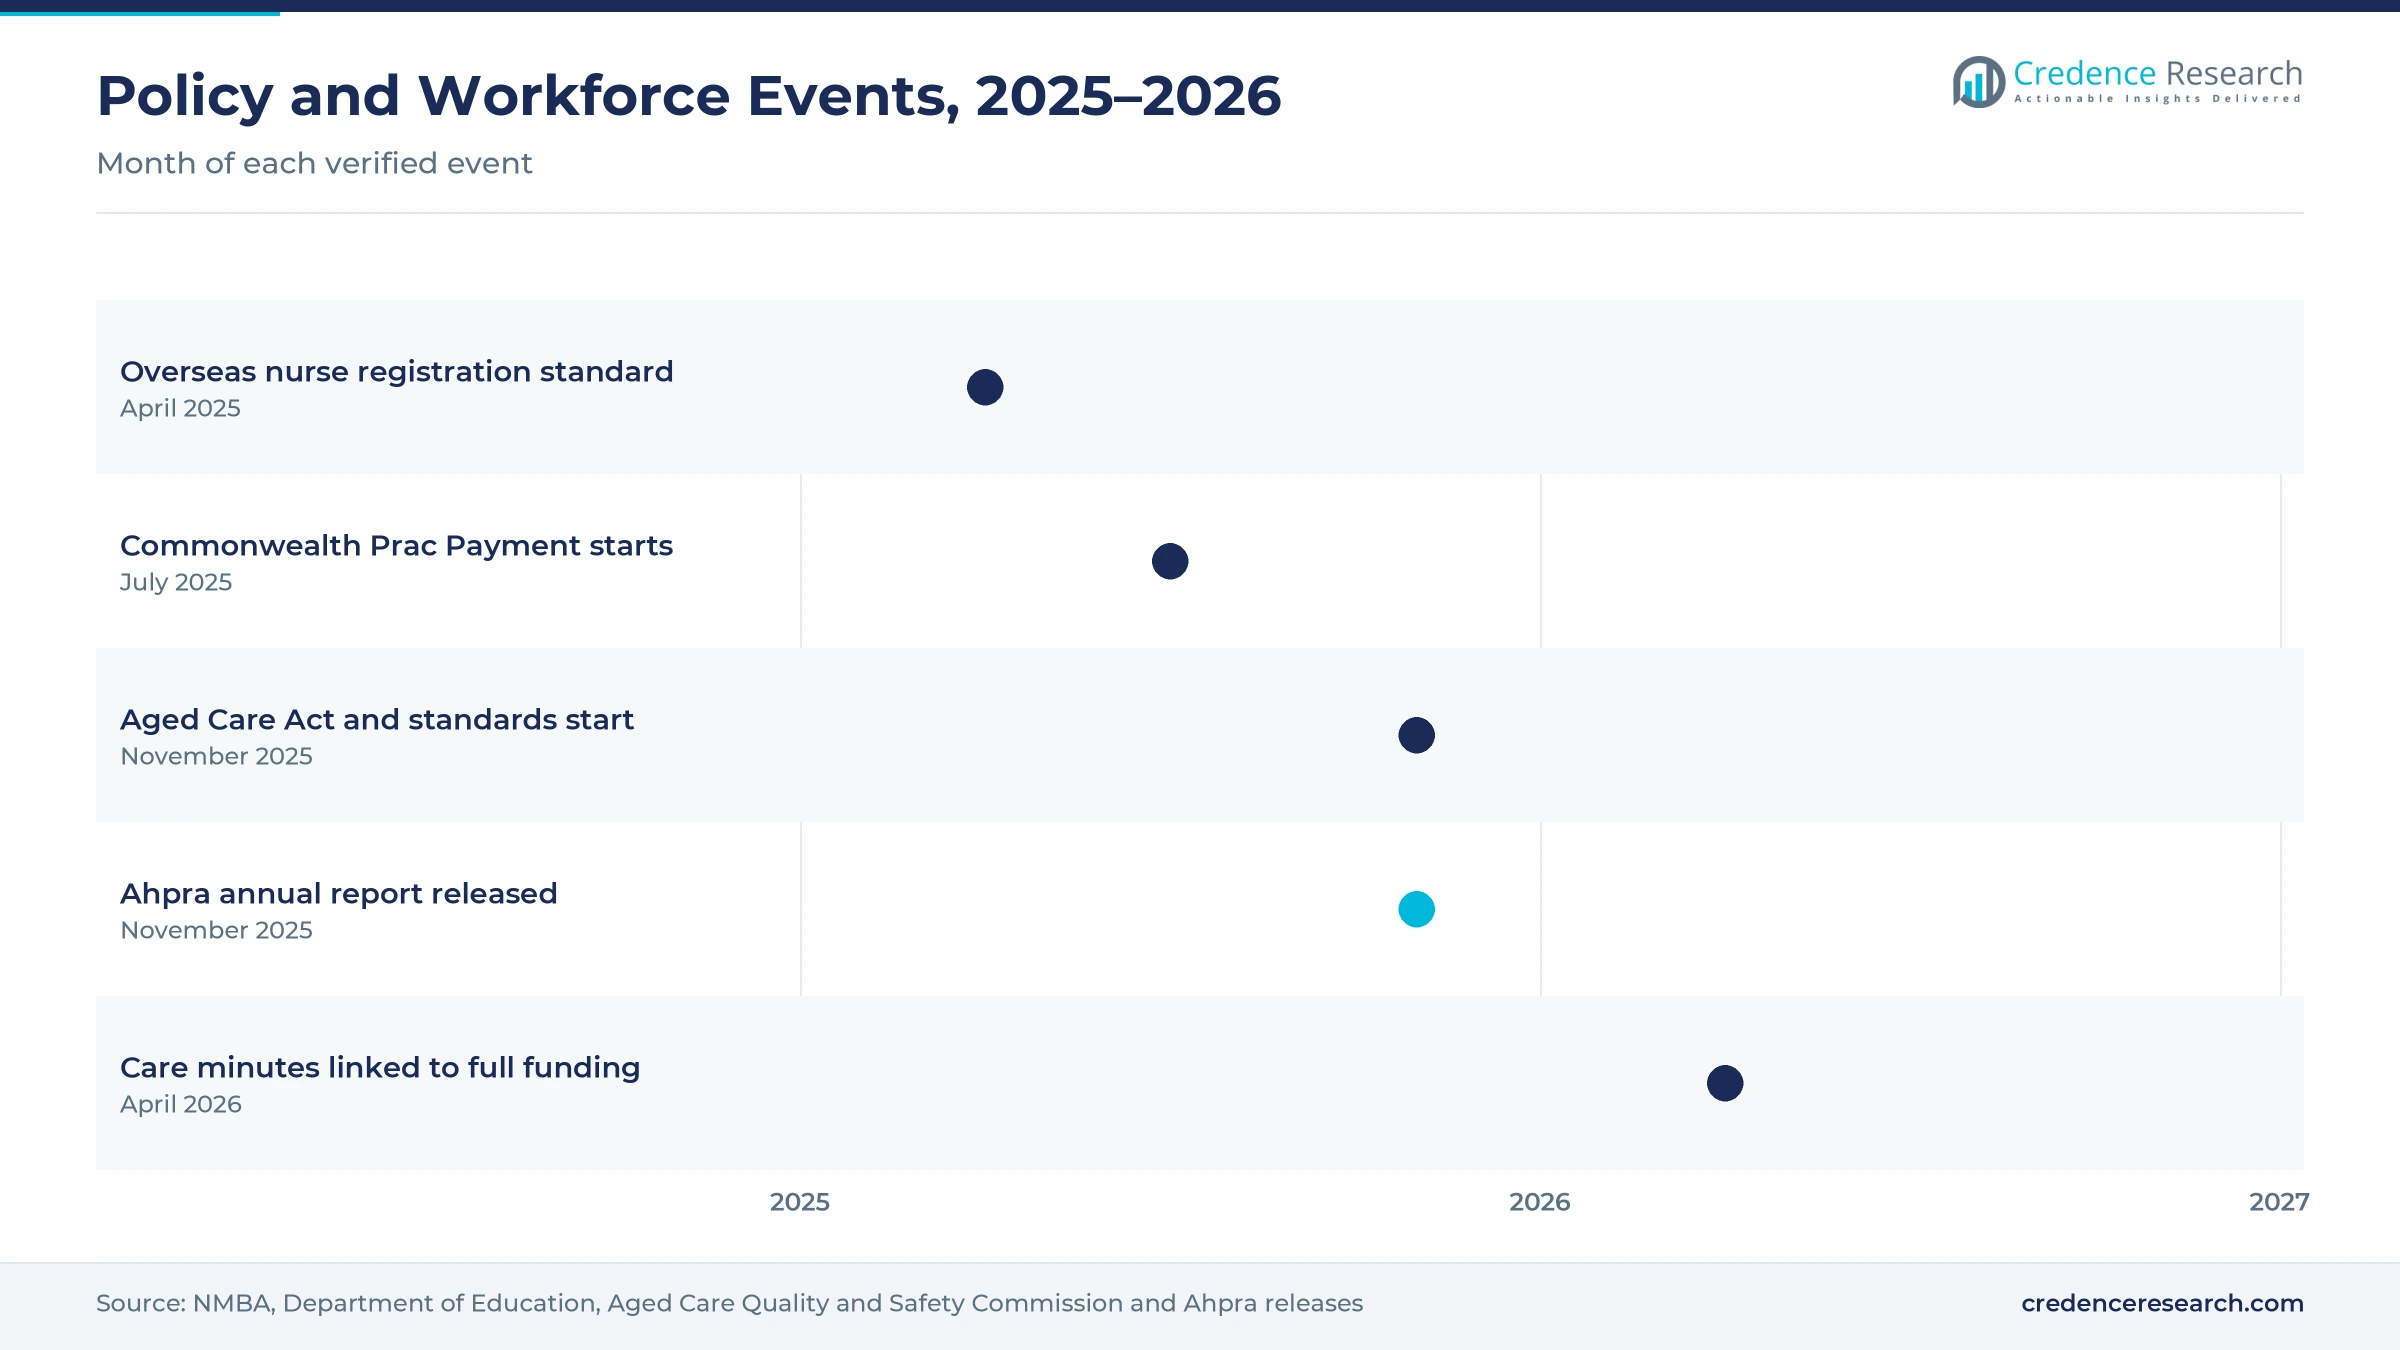Click the 'April 2025' date text
The height and width of the screenshot is (1350, 2400).
coord(180,408)
